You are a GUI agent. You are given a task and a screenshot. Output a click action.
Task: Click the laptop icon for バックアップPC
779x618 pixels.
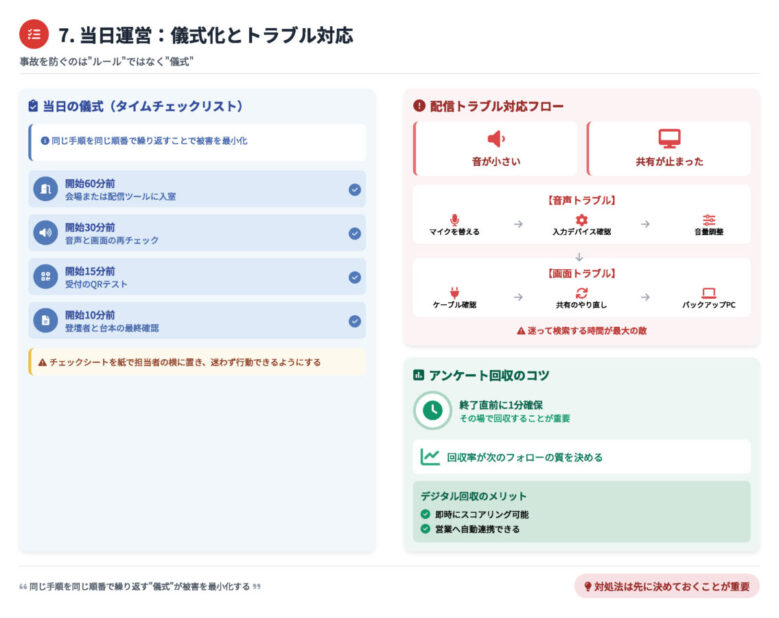pos(708,293)
